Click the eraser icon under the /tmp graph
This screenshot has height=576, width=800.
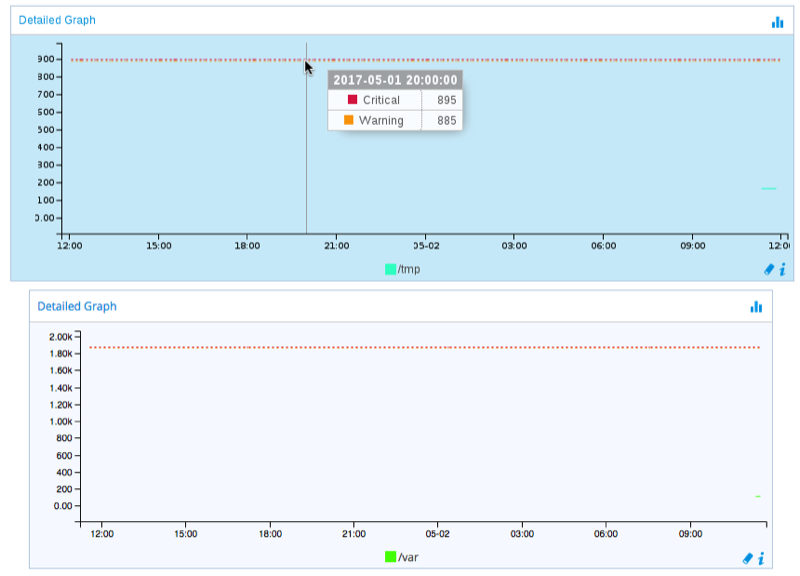point(768,269)
